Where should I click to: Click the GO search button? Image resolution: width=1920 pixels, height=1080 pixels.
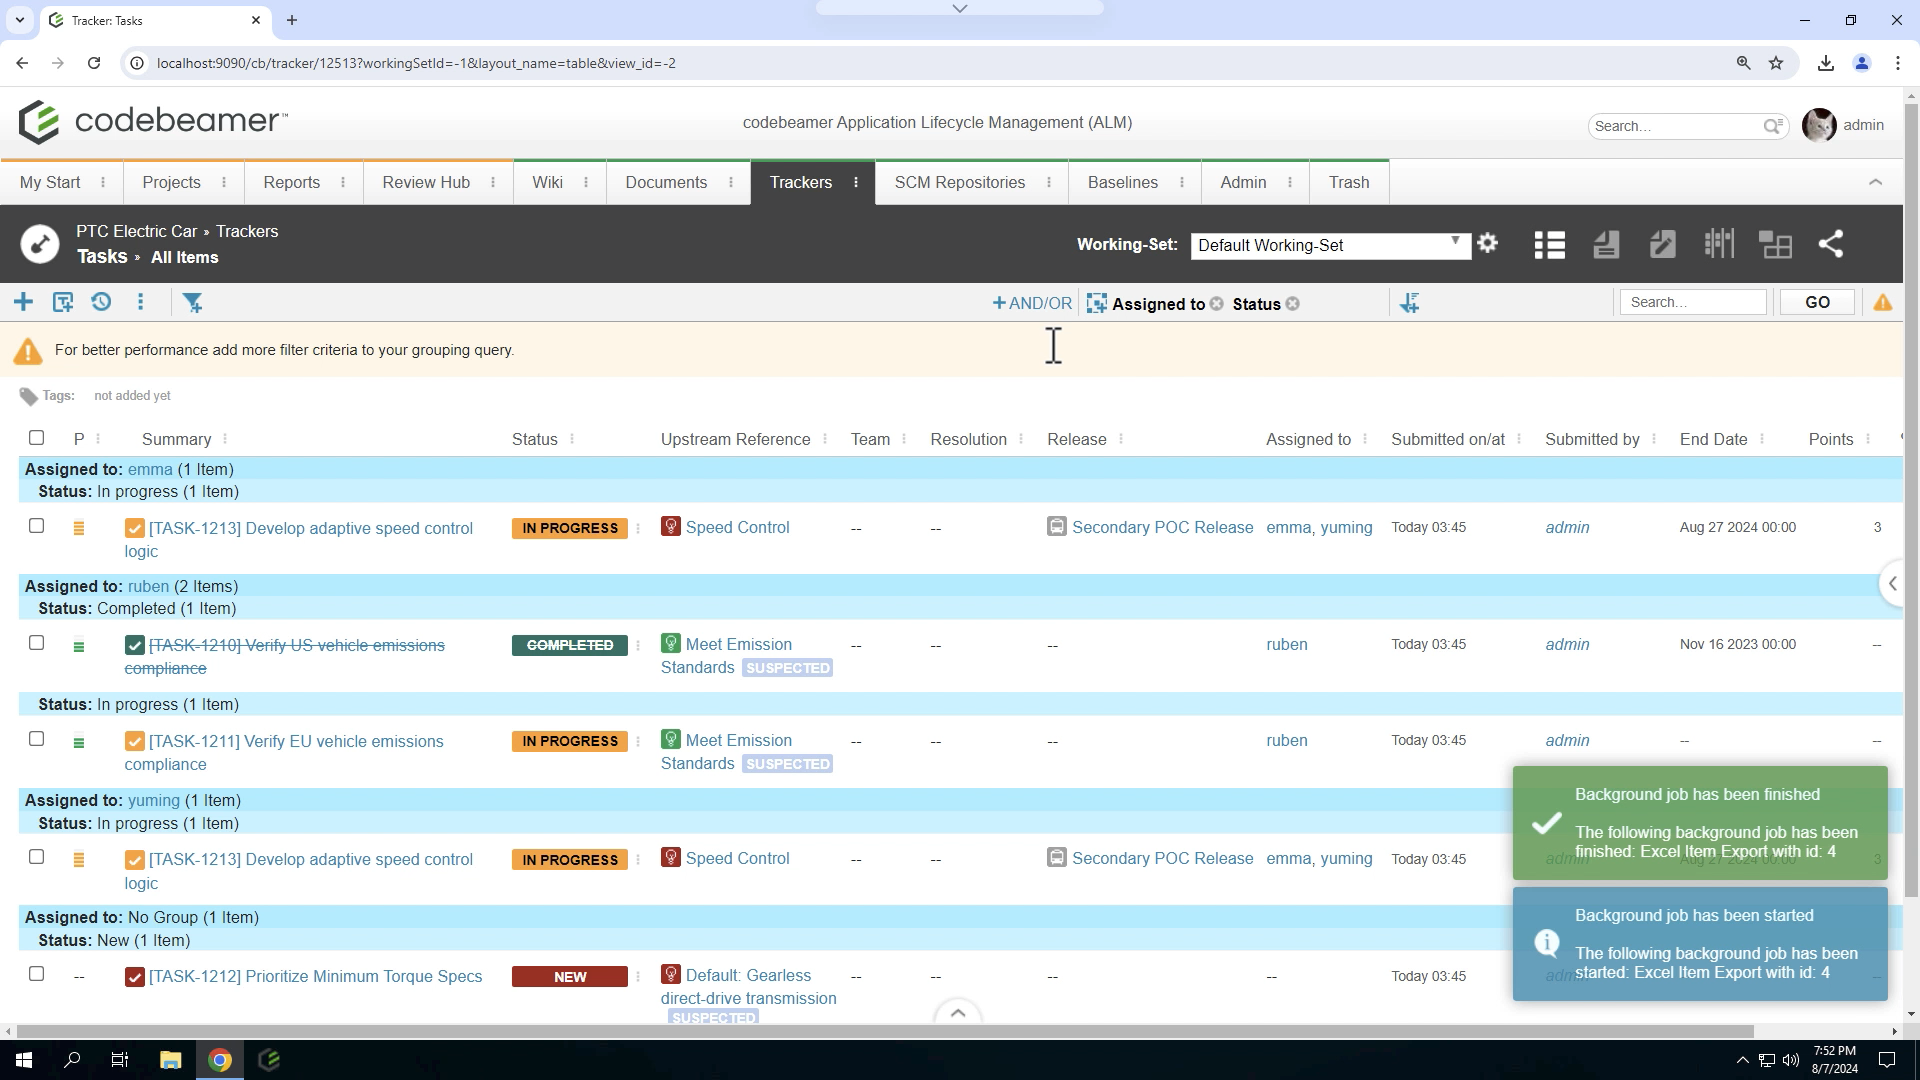pyautogui.click(x=1818, y=302)
